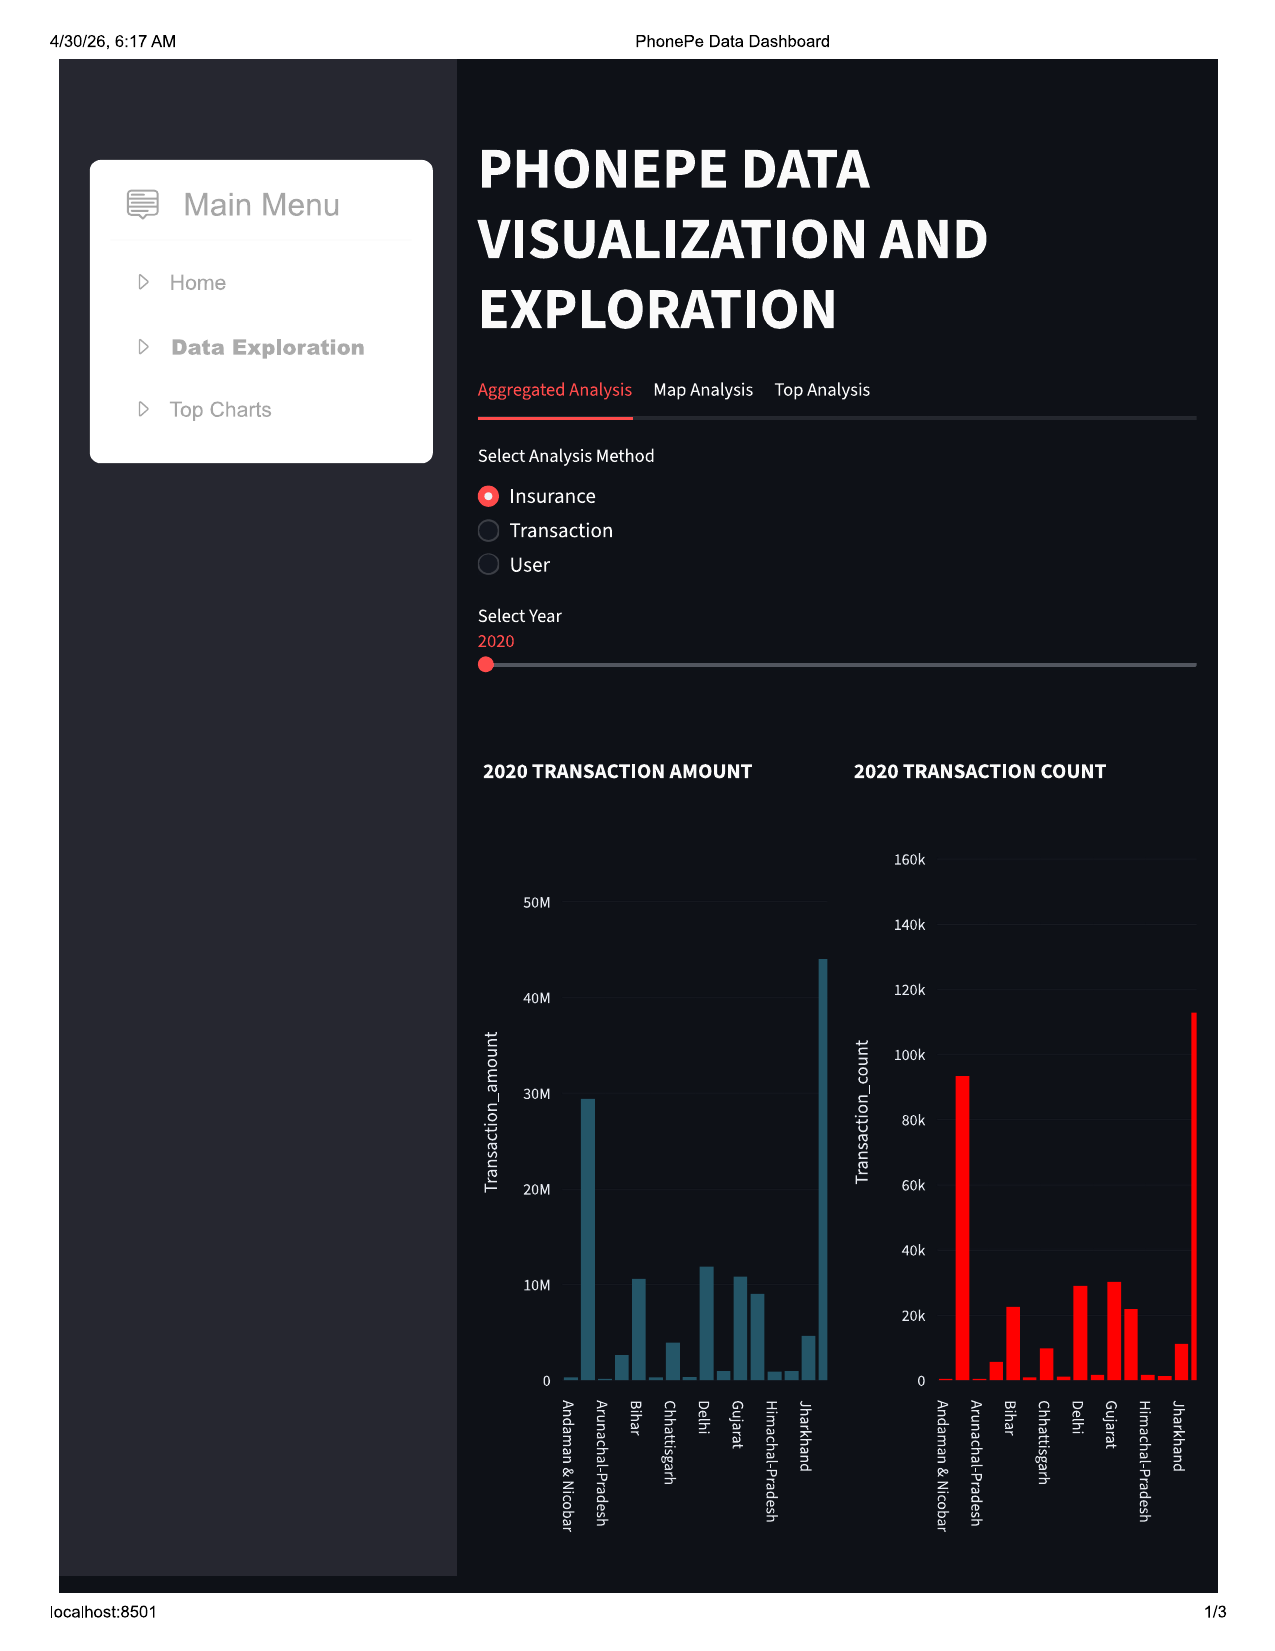Click the Bihar label under Transaction Count chart

tap(1009, 1418)
